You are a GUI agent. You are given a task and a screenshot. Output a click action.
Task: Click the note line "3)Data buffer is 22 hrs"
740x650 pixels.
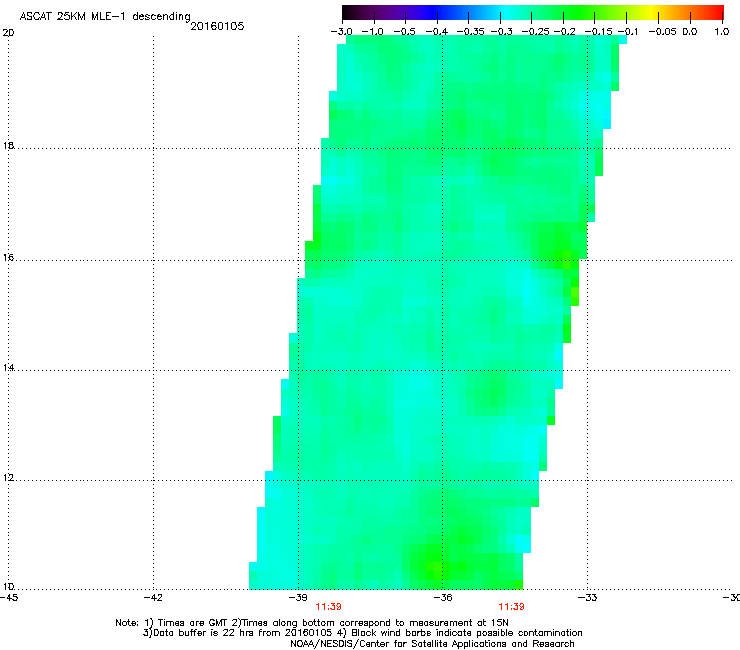pos(362,633)
